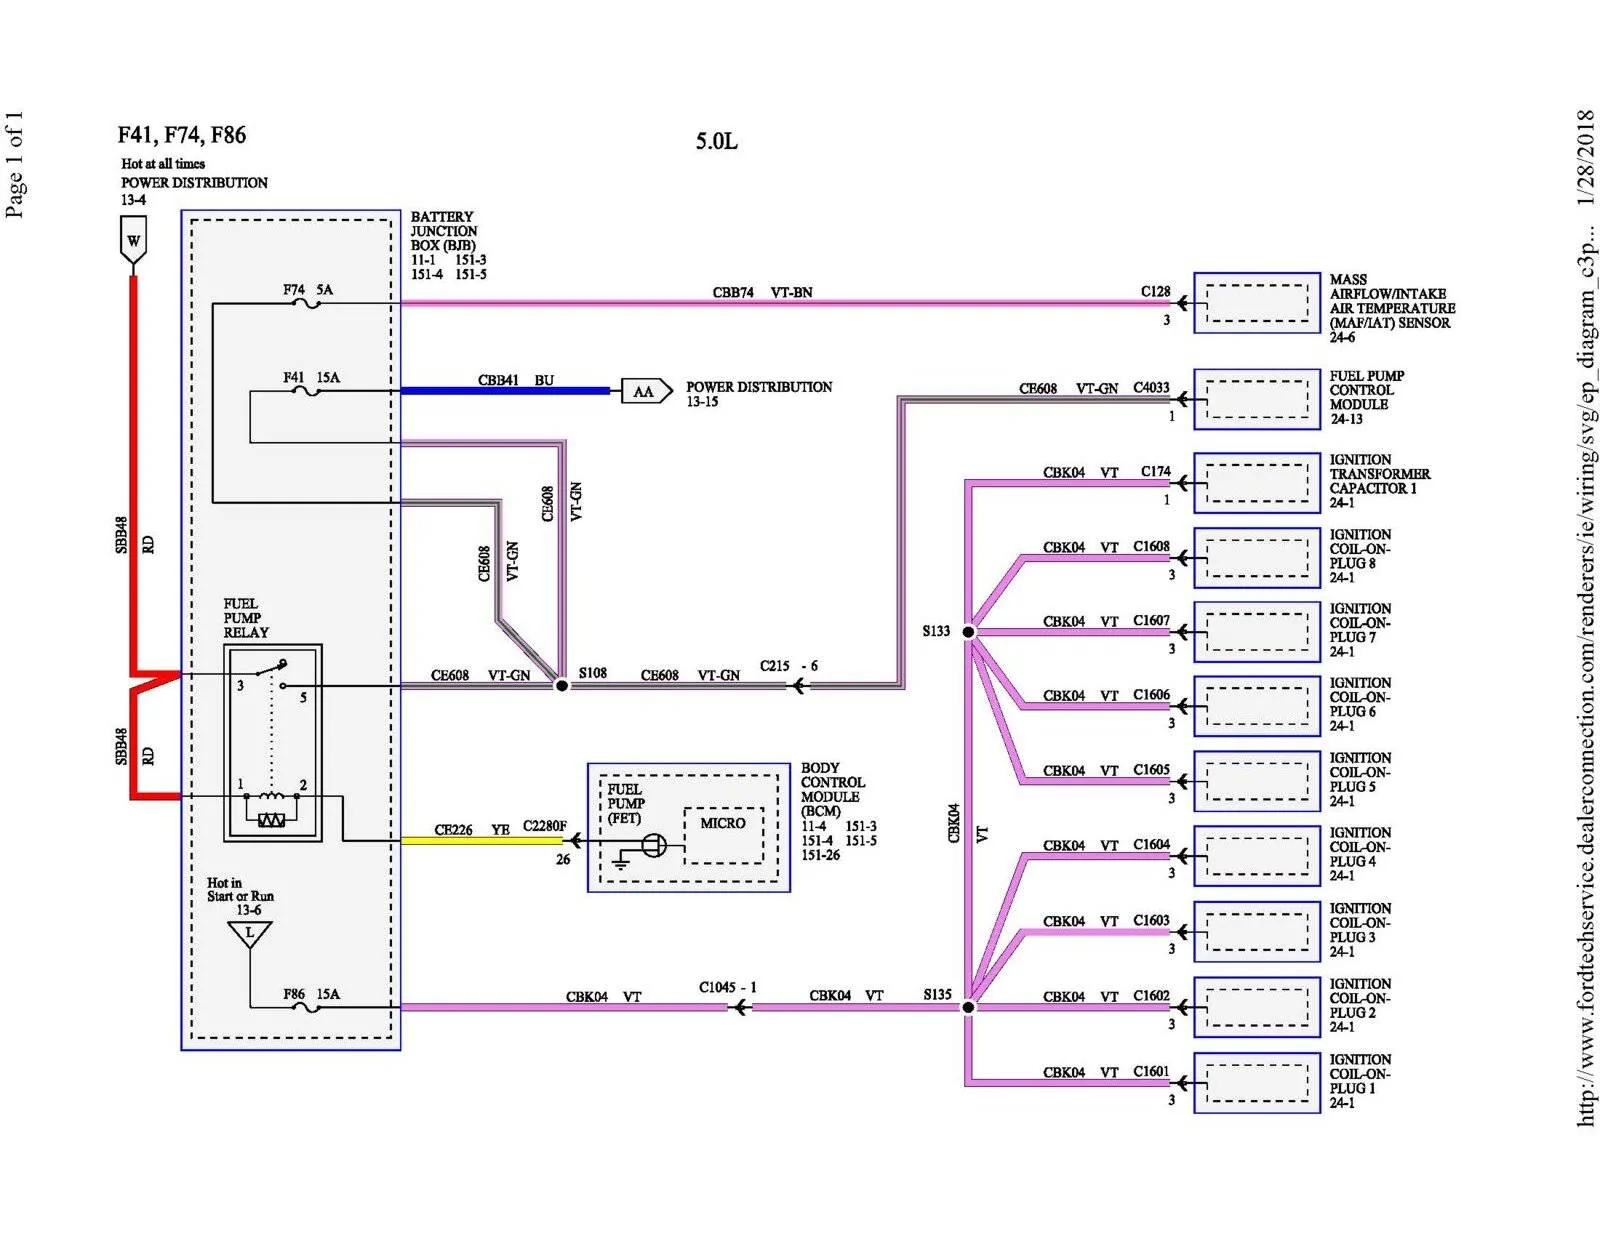Select the MICRO dashed box
The image size is (1600, 1236).
723,836
